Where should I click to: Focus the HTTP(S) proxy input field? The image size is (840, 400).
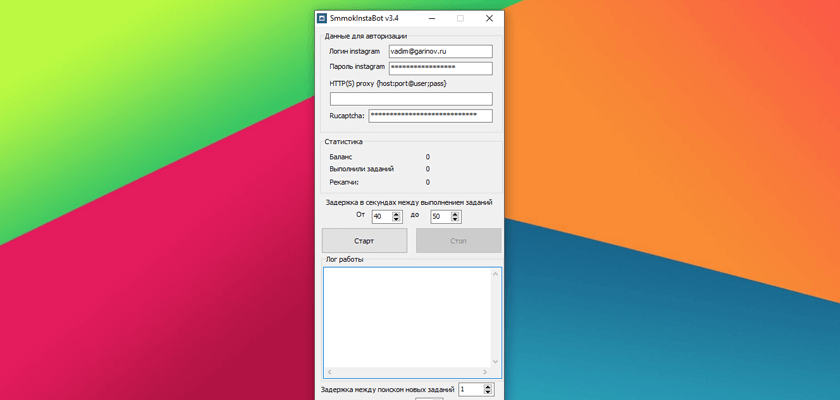[x=411, y=99]
